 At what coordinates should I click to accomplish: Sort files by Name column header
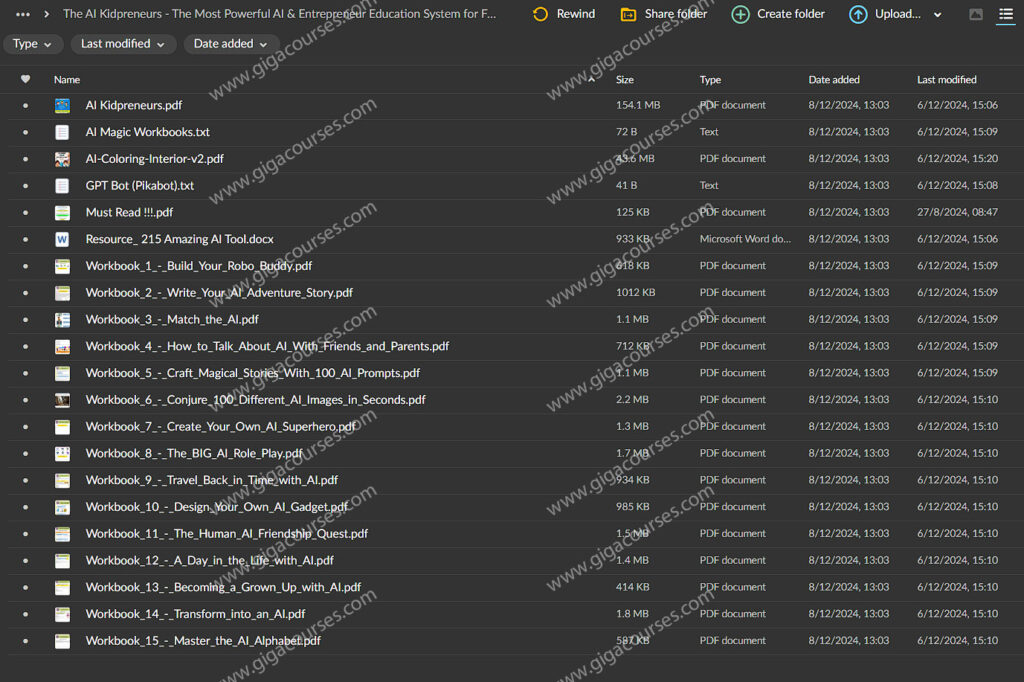tap(67, 79)
